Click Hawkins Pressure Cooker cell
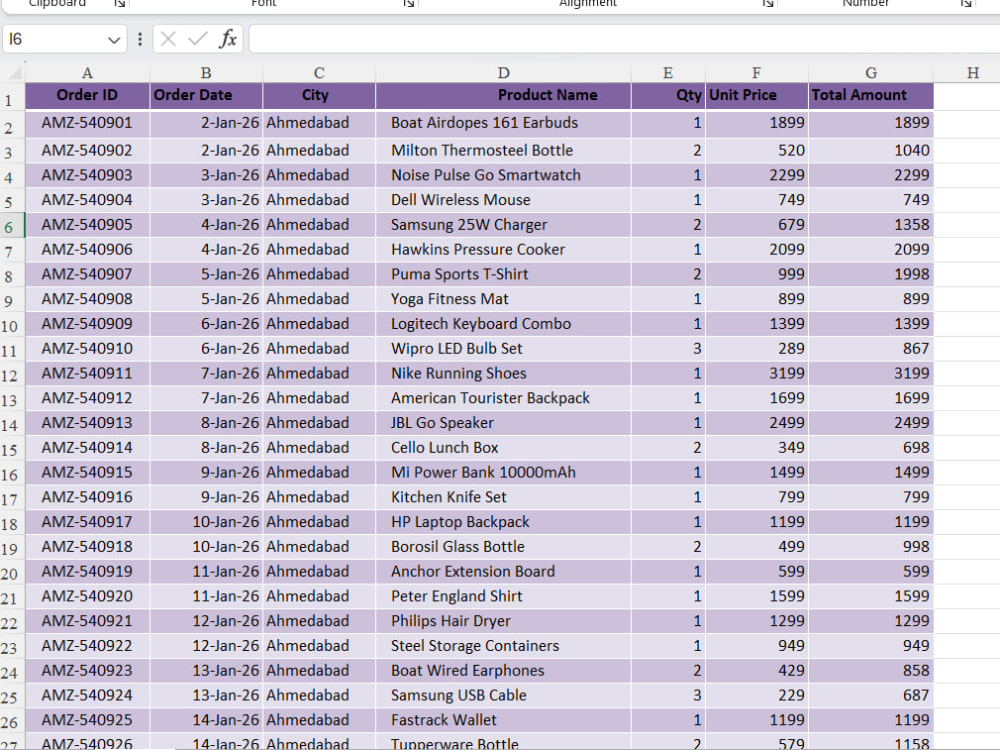This screenshot has width=1000, height=750. 503,249
